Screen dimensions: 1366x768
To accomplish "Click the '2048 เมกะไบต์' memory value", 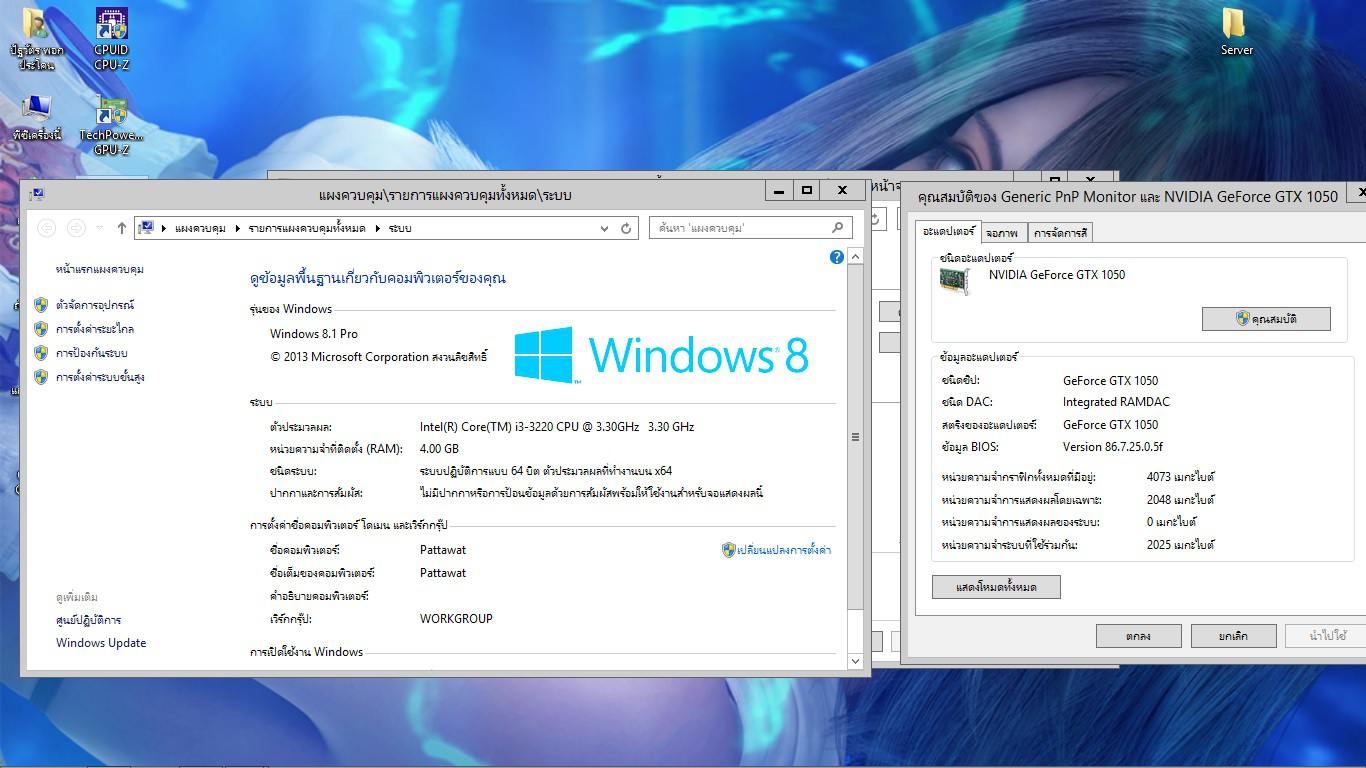I will coord(1181,499).
